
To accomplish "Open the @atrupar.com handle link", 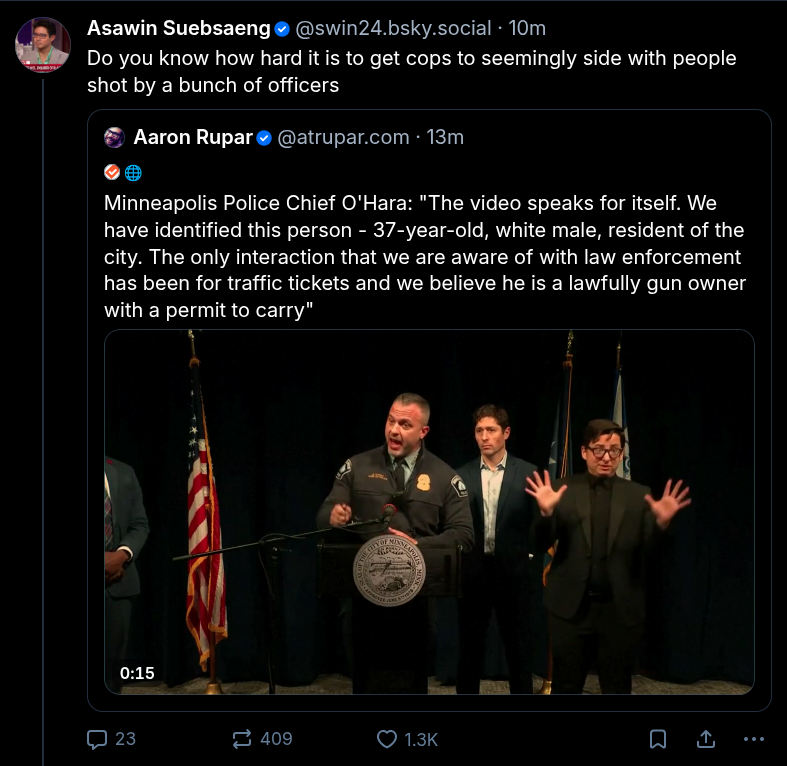I will pos(343,137).
